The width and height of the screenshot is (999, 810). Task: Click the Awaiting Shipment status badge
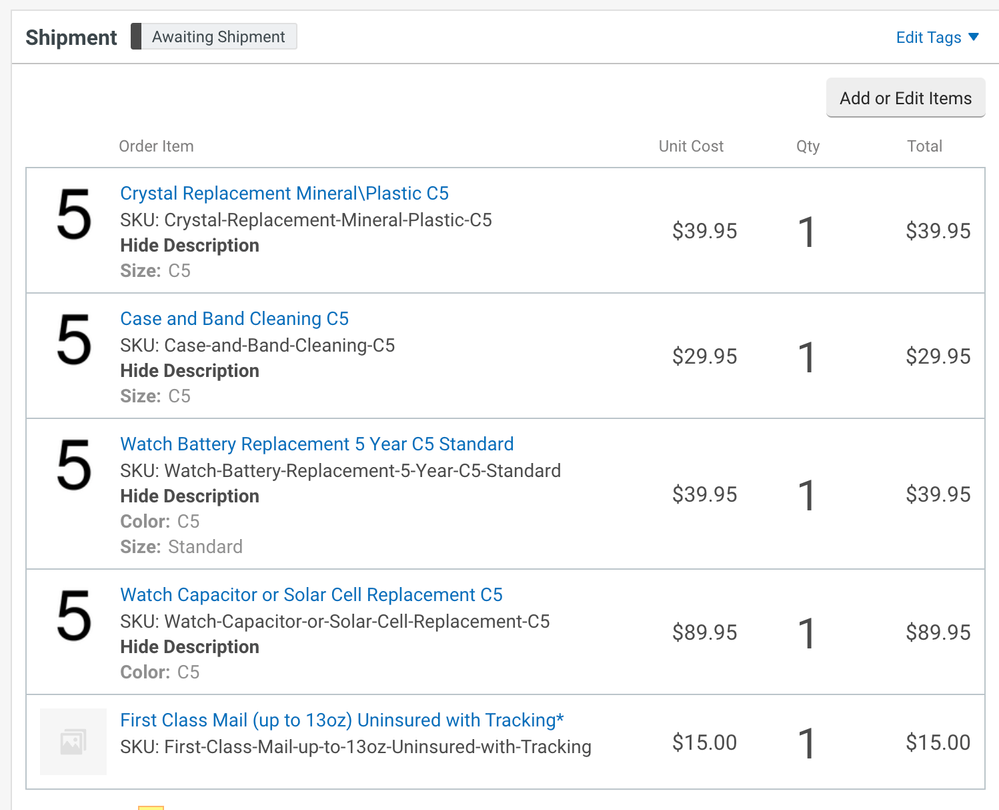click(218, 37)
